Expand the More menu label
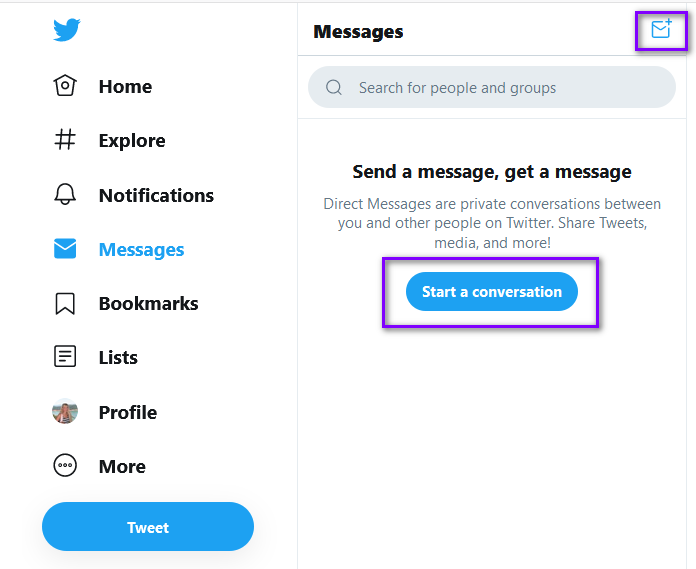696x569 pixels. 122,466
